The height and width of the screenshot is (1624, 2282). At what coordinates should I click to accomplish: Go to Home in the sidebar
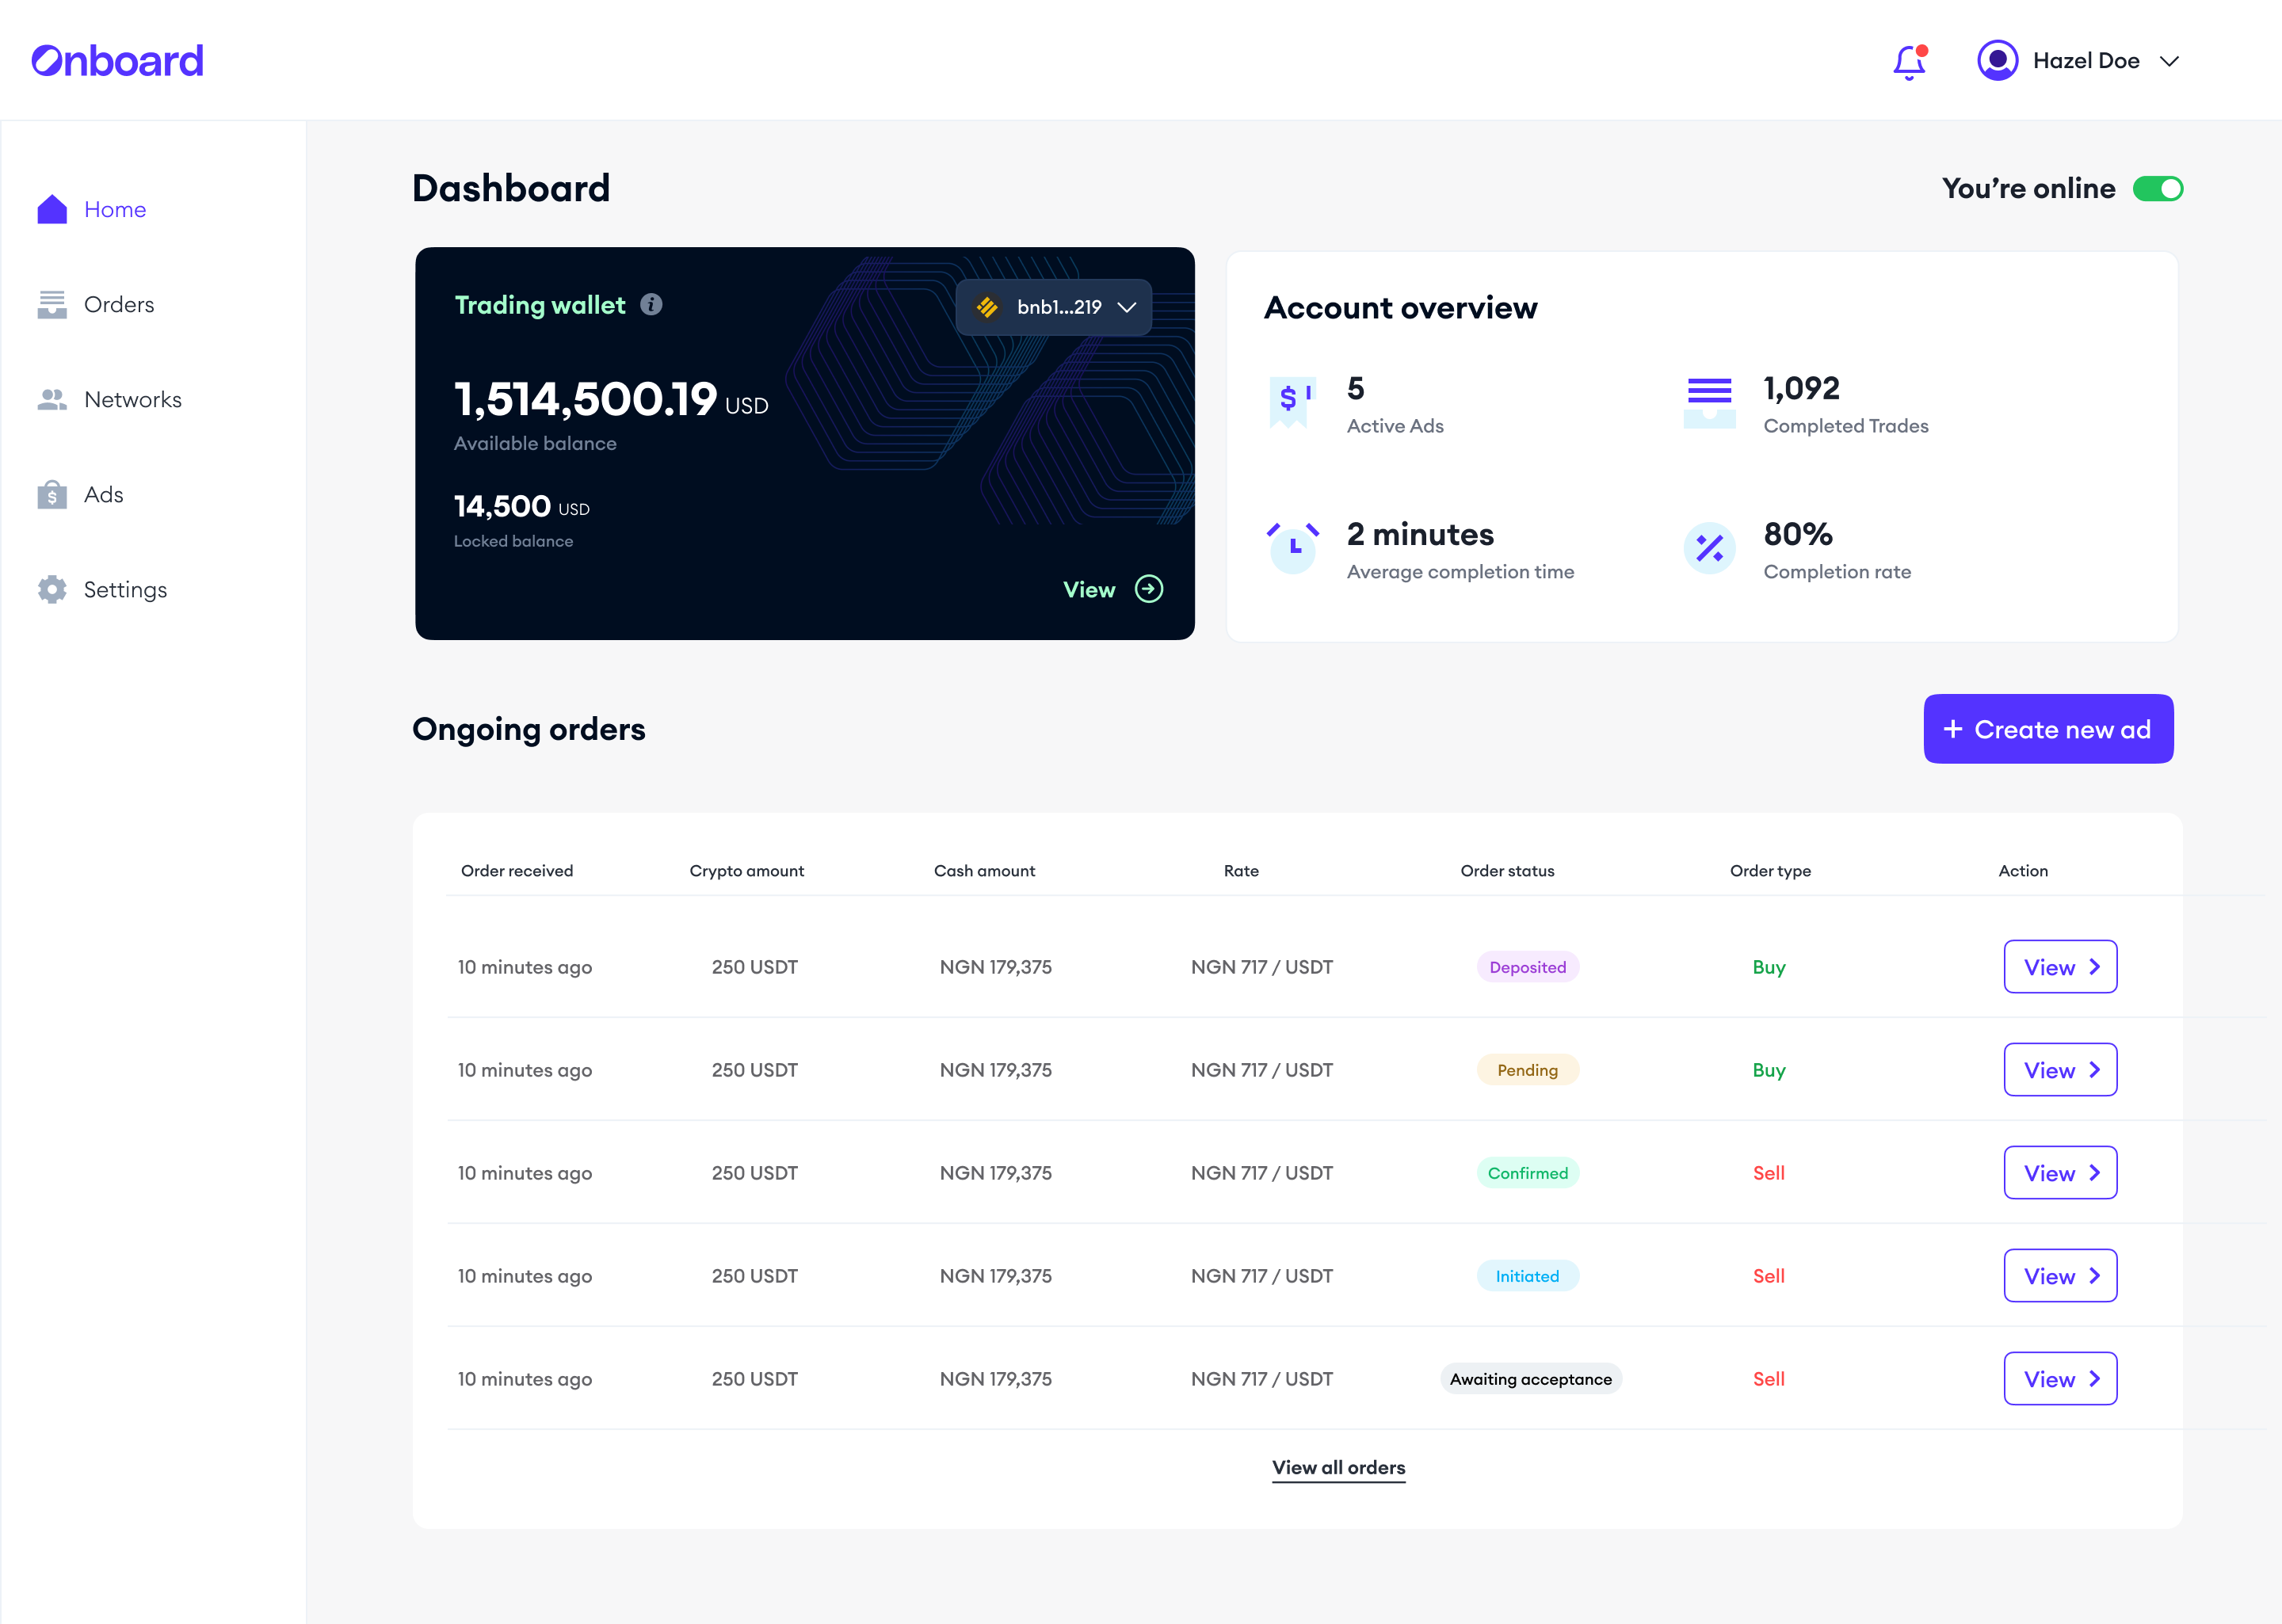(x=91, y=209)
